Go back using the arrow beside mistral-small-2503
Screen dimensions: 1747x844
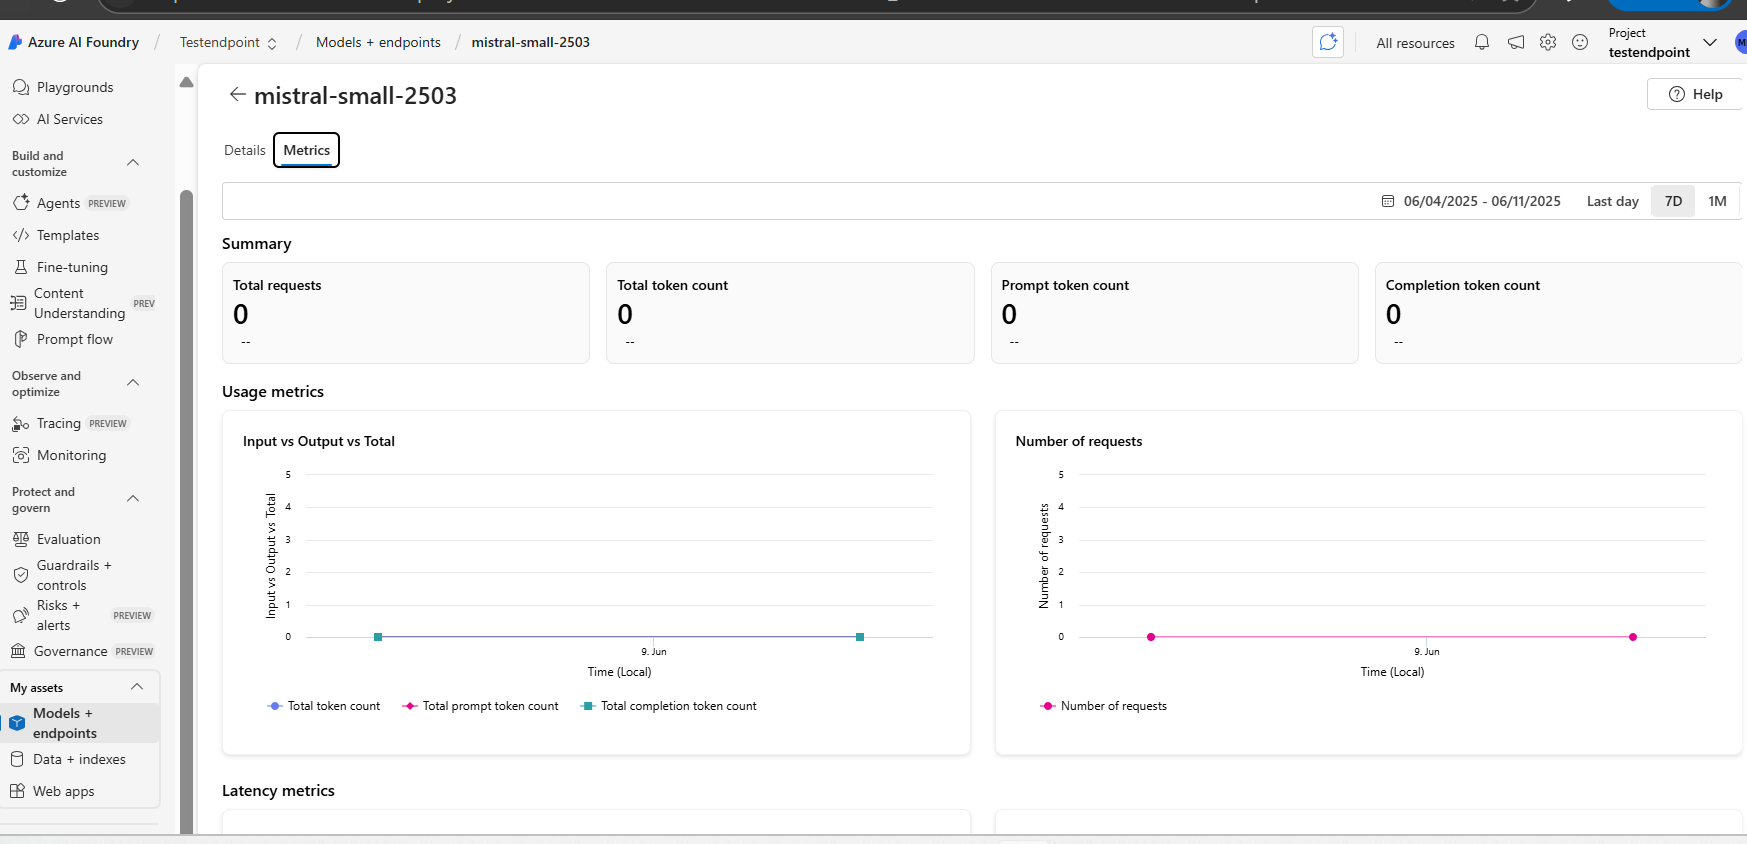tap(237, 94)
